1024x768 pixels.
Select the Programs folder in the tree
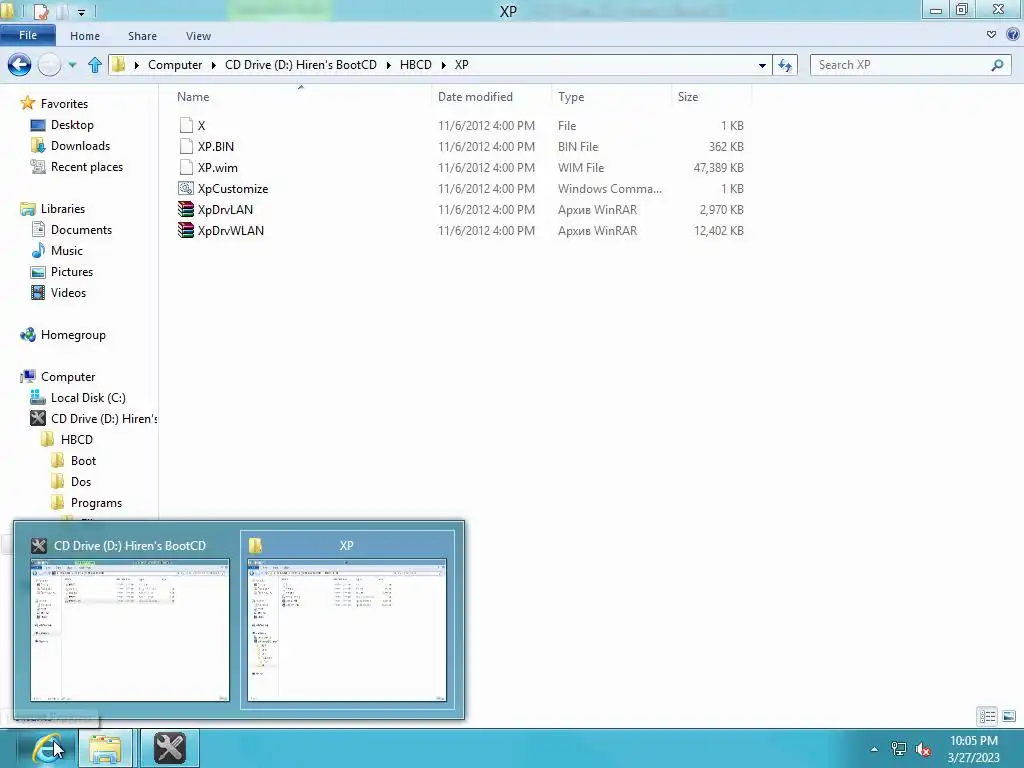point(96,502)
